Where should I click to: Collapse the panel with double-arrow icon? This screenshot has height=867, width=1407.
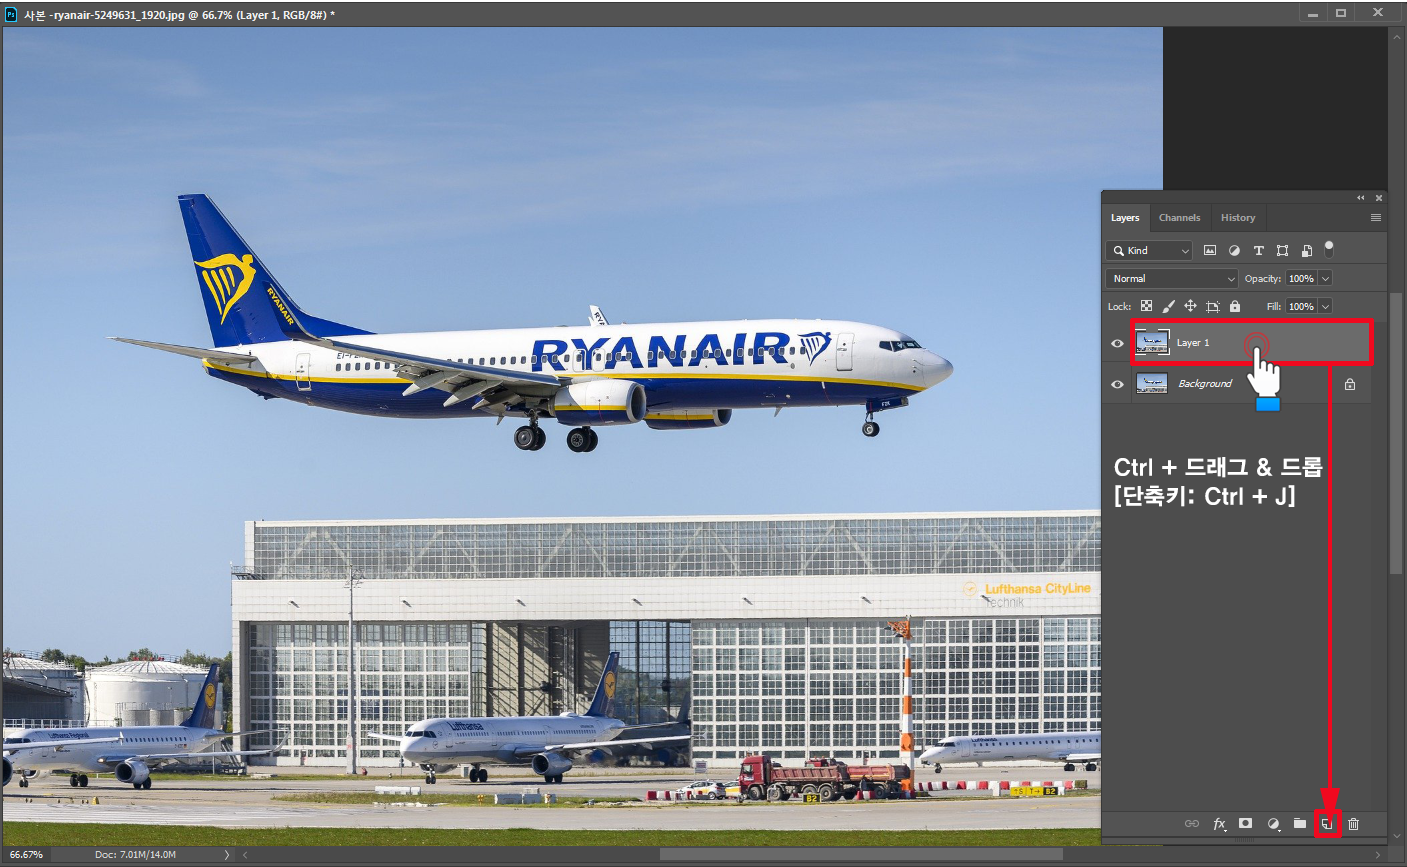[x=1360, y=198]
